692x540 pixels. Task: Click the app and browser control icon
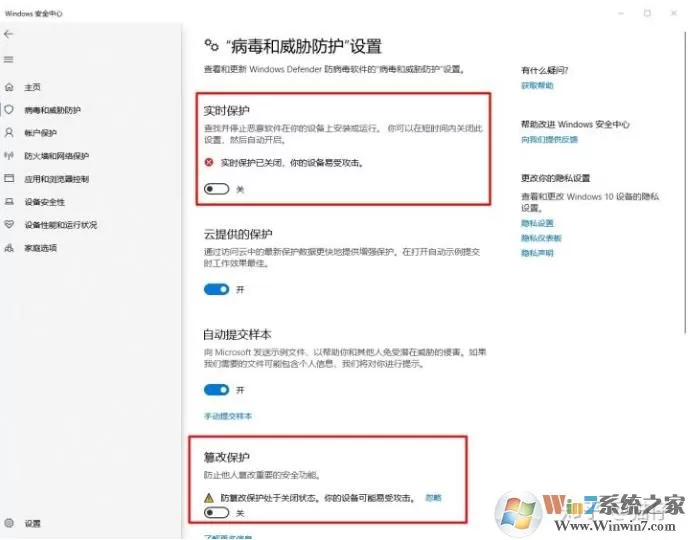click(x=9, y=178)
